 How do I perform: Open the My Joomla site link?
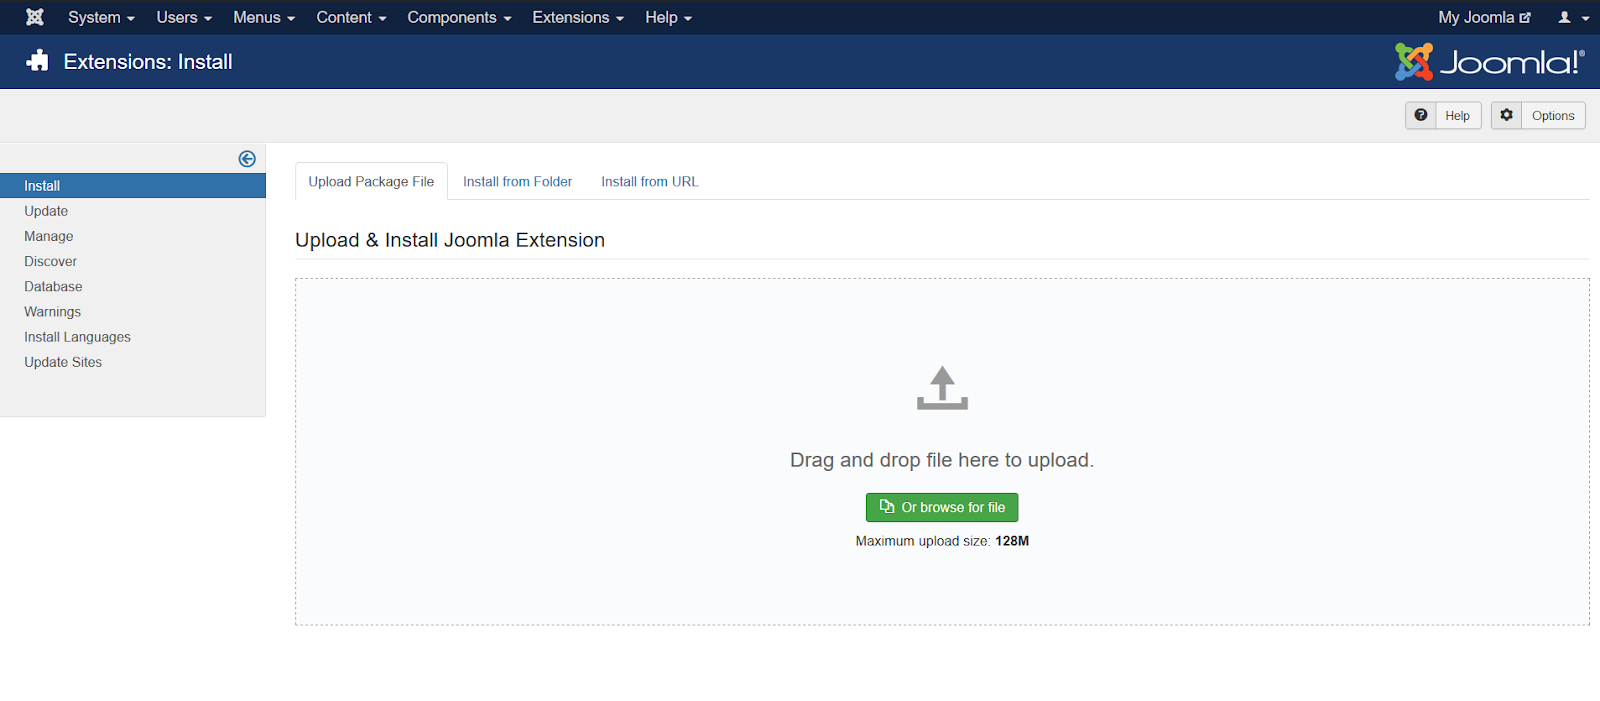(1483, 17)
